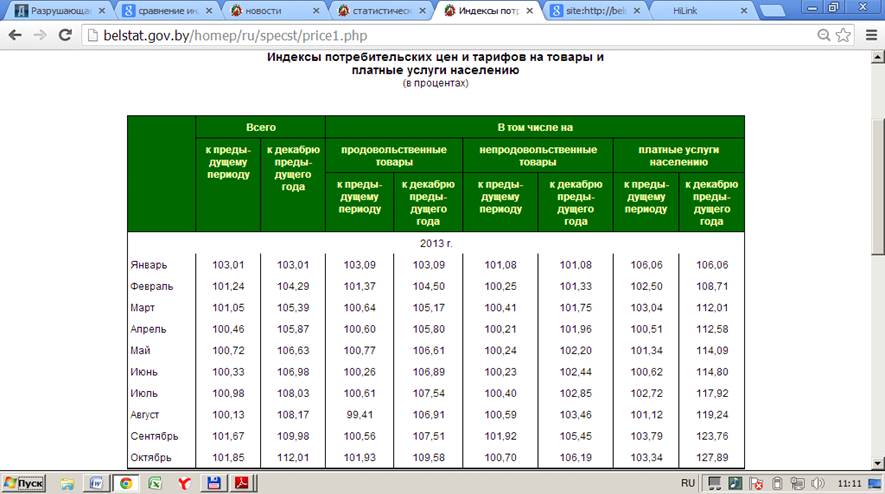Click the zoom magnifier icon in address bar

pos(822,35)
